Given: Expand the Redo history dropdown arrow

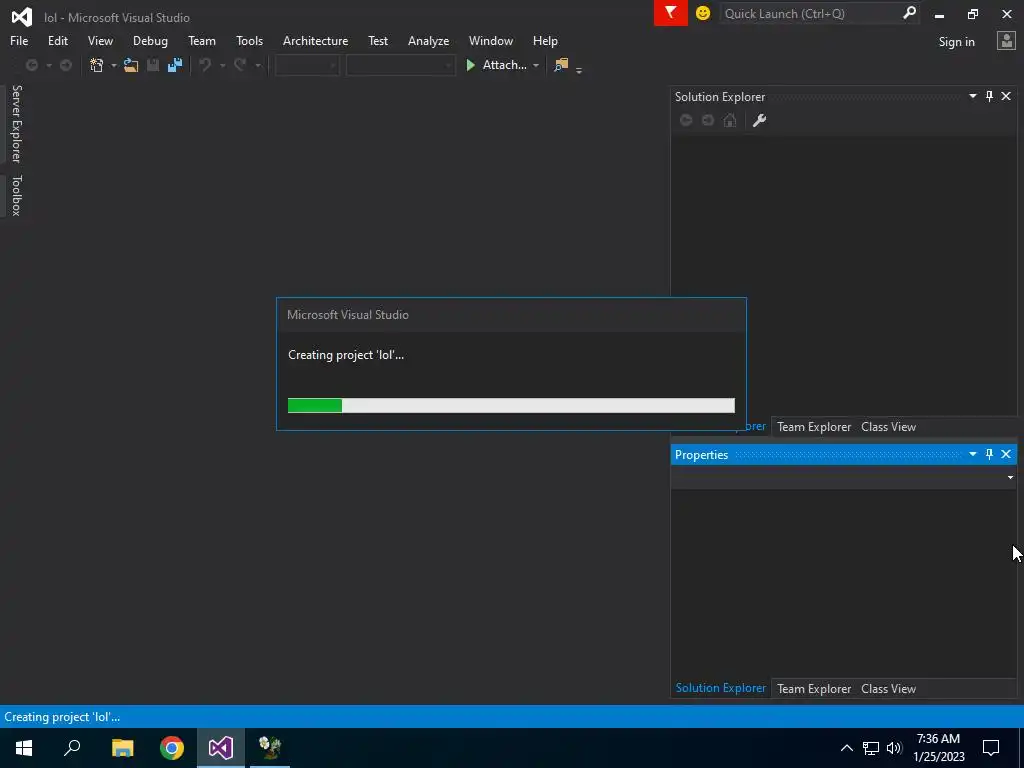Looking at the screenshot, I should coord(258,65).
